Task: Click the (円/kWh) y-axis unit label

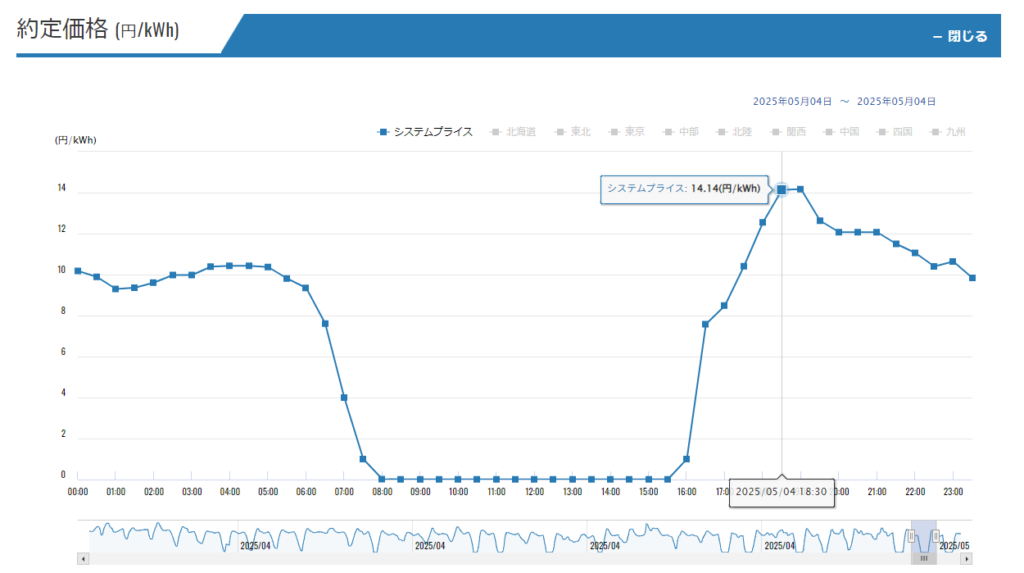Action: 76,140
